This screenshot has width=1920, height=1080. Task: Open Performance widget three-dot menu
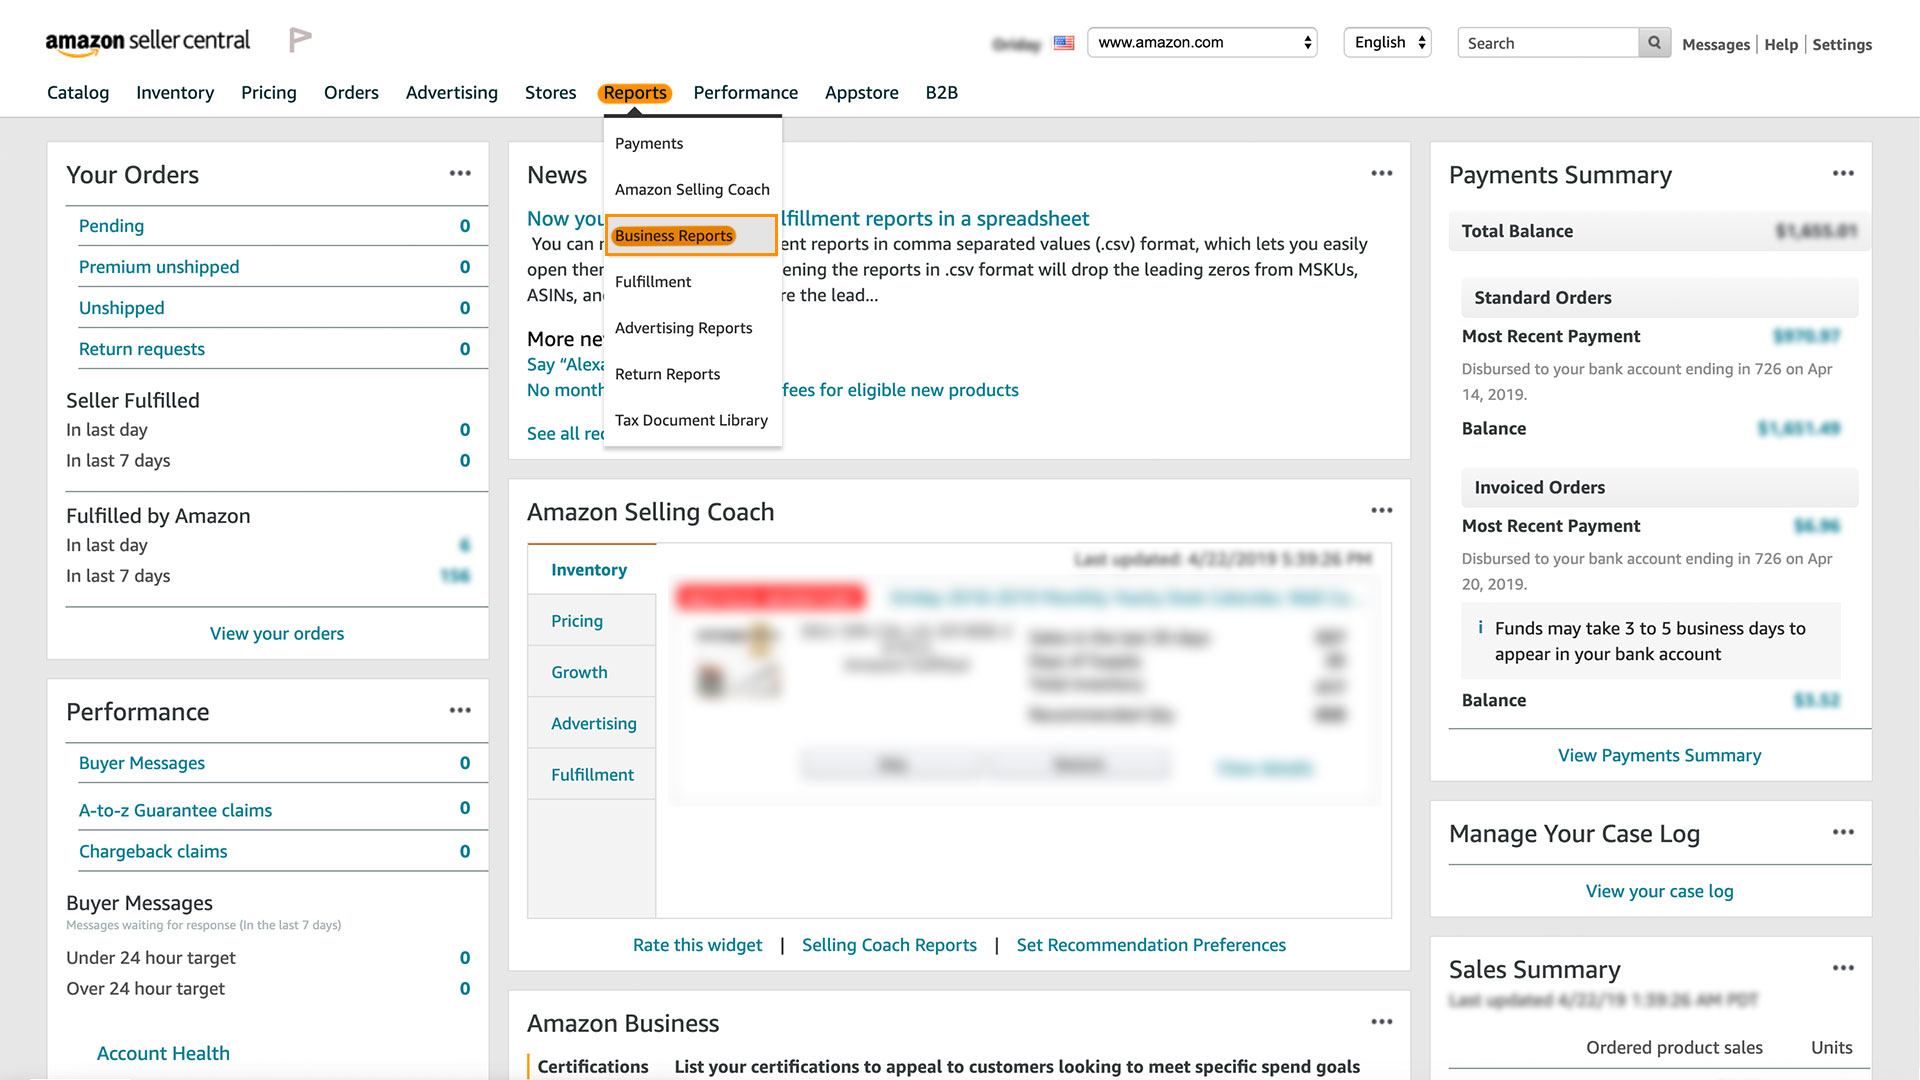tap(460, 710)
